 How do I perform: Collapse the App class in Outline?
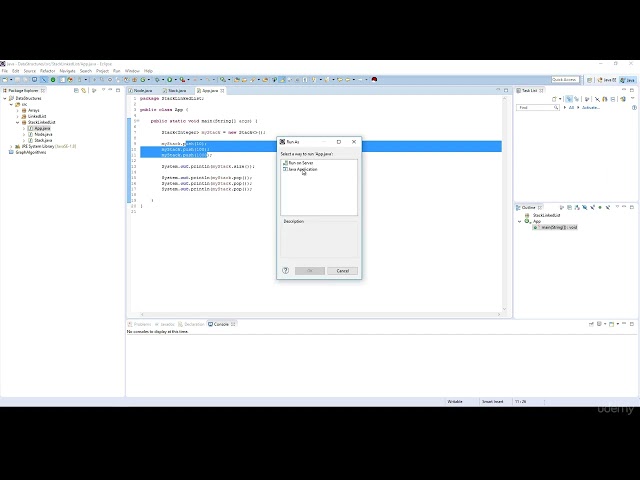(520, 221)
